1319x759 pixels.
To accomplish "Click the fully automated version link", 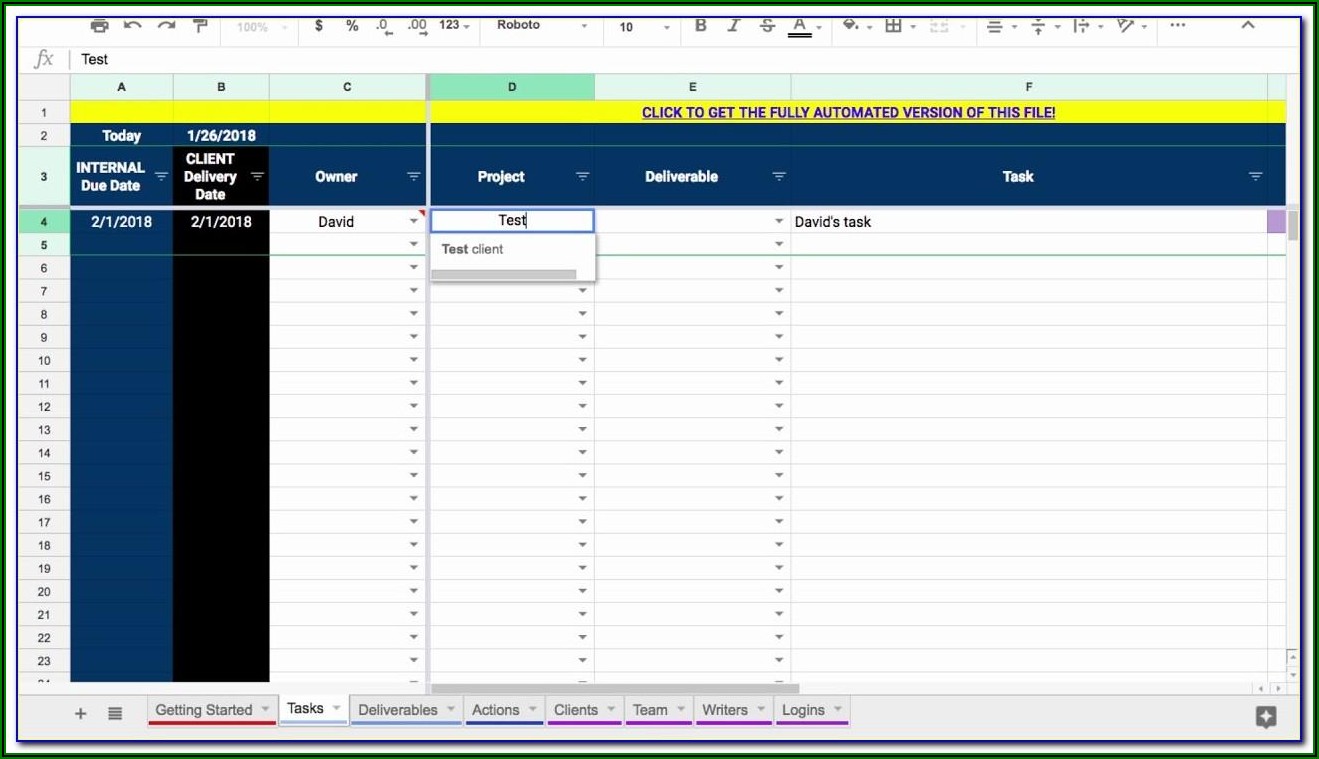I will coord(848,113).
